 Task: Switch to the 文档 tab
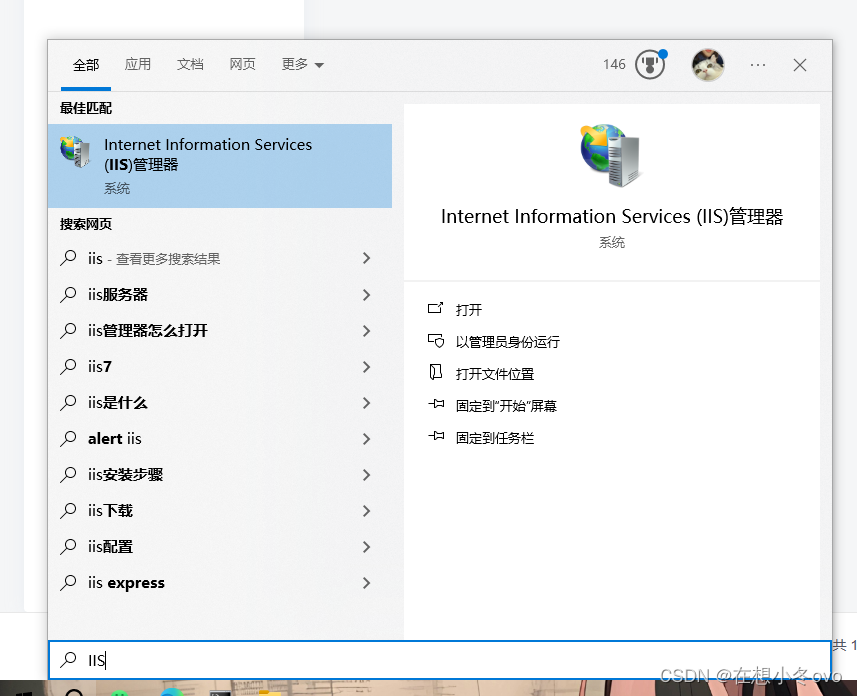coord(190,65)
